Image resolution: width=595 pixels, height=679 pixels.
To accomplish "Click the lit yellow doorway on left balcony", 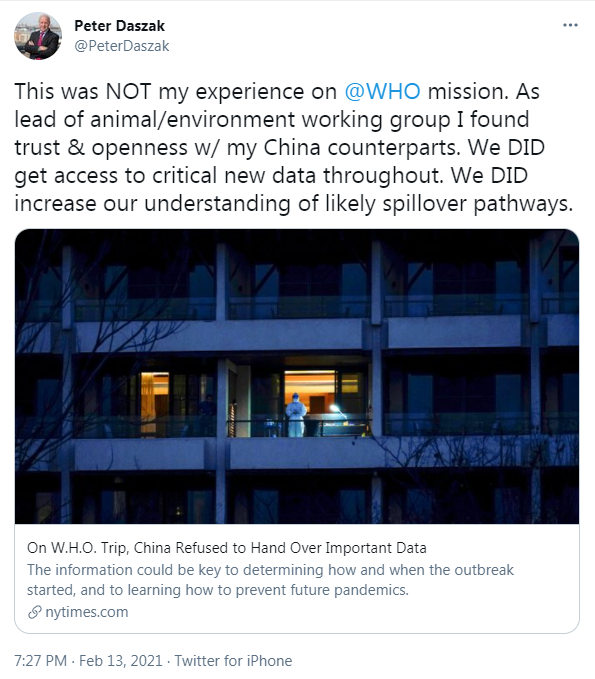I will click(155, 404).
